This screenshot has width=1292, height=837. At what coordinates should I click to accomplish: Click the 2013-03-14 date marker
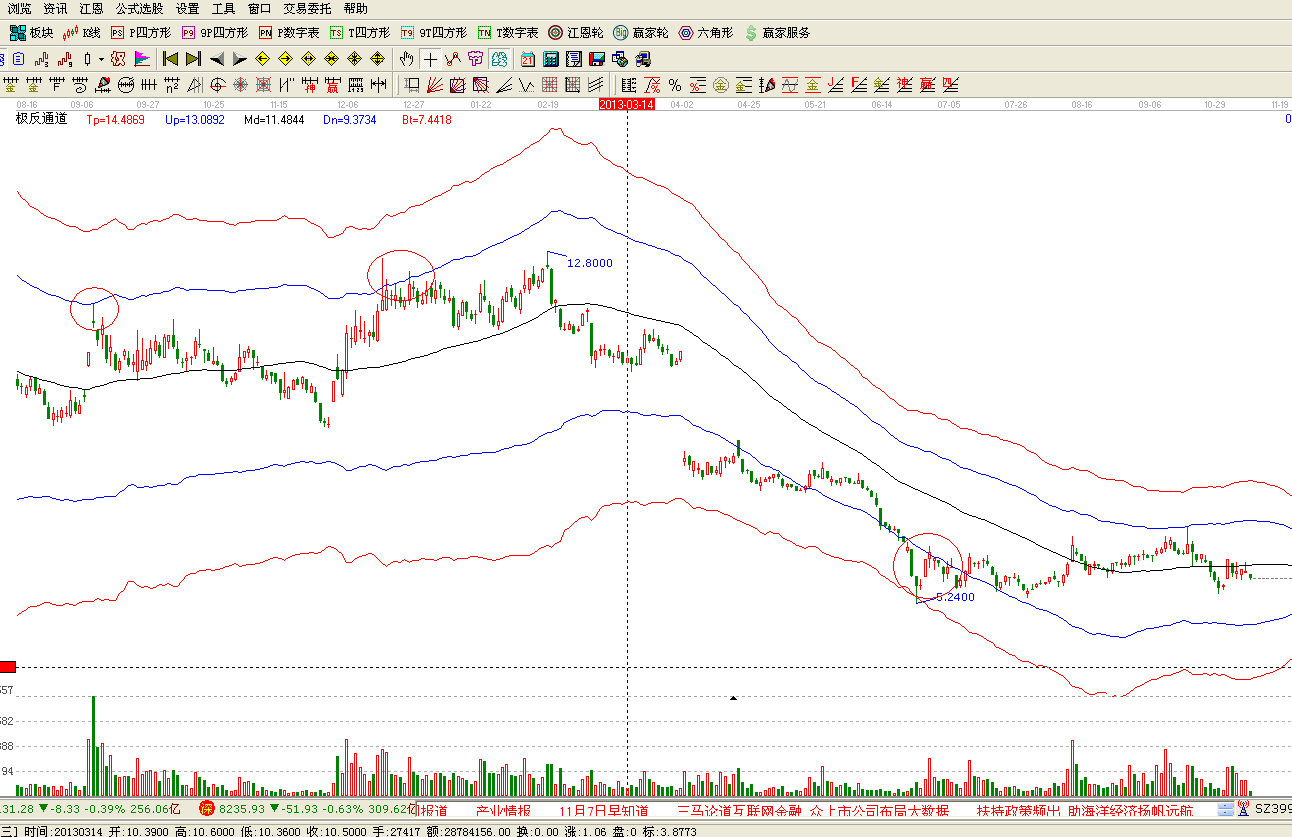(626, 104)
